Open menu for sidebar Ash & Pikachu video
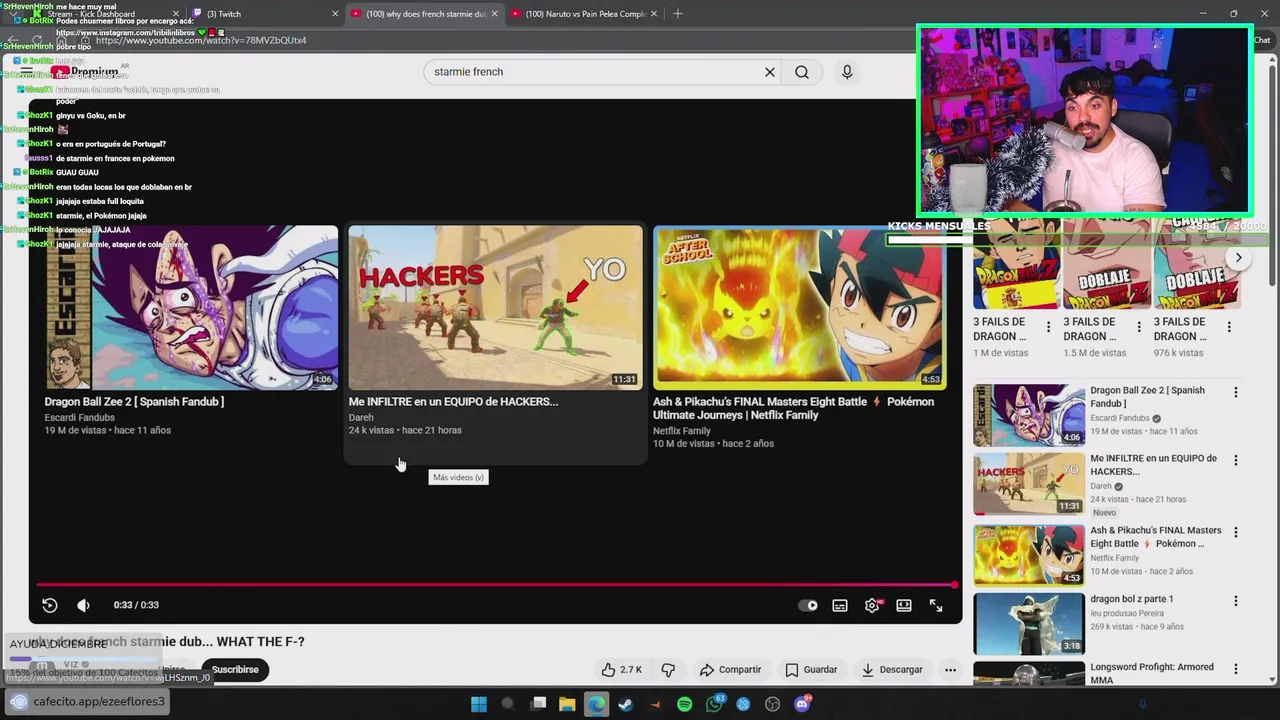The width and height of the screenshot is (1280, 720). (1235, 533)
